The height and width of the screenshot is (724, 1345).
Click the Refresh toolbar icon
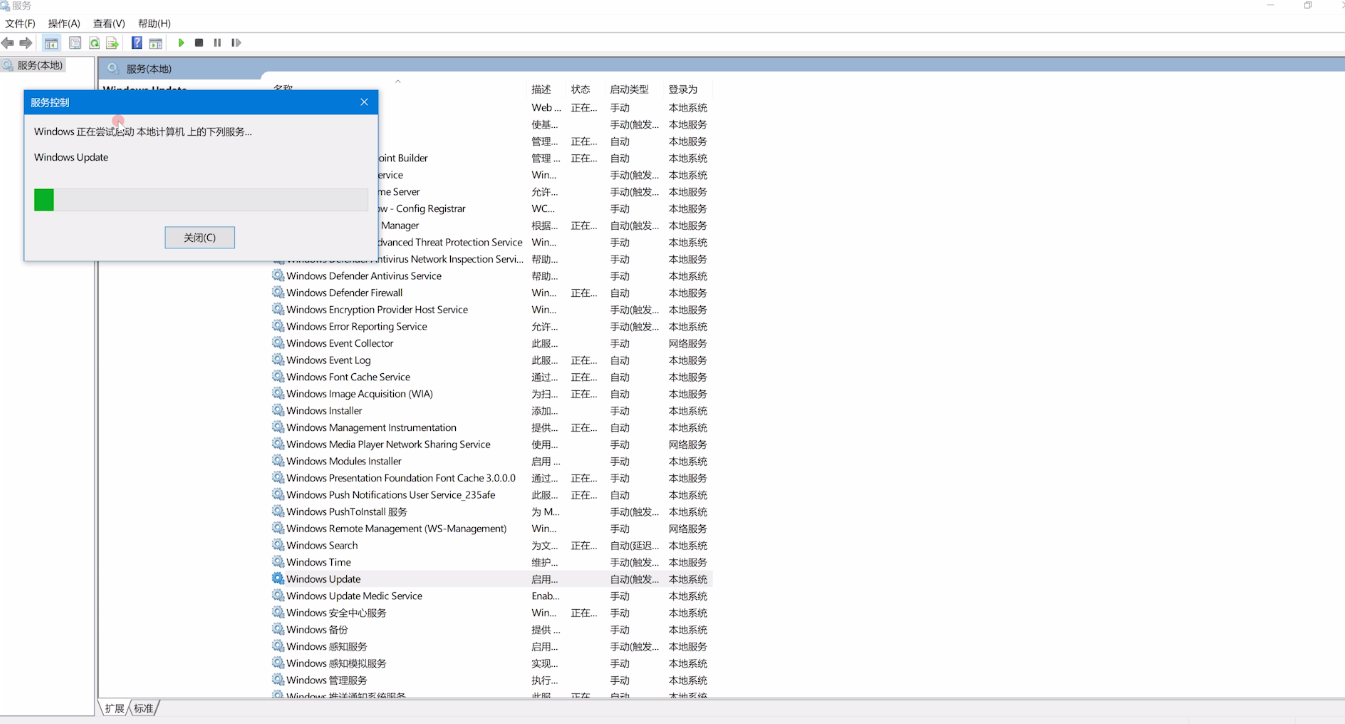[94, 43]
